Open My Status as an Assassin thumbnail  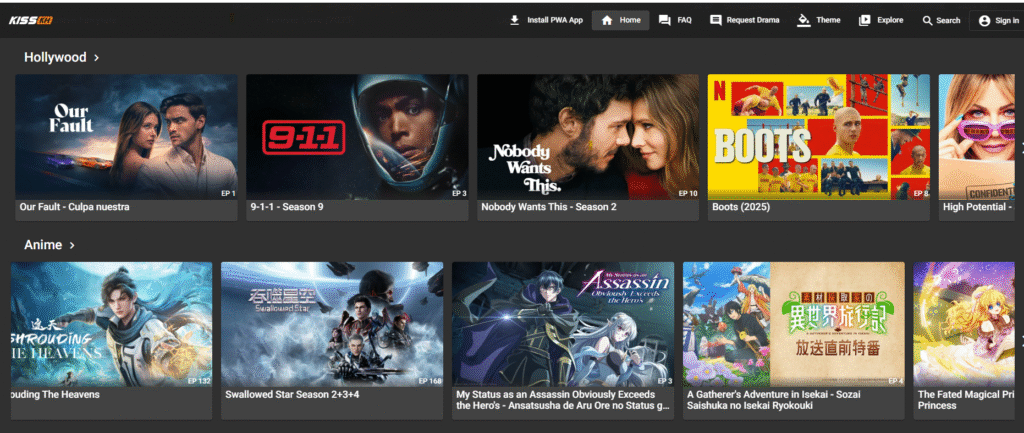[562, 324]
